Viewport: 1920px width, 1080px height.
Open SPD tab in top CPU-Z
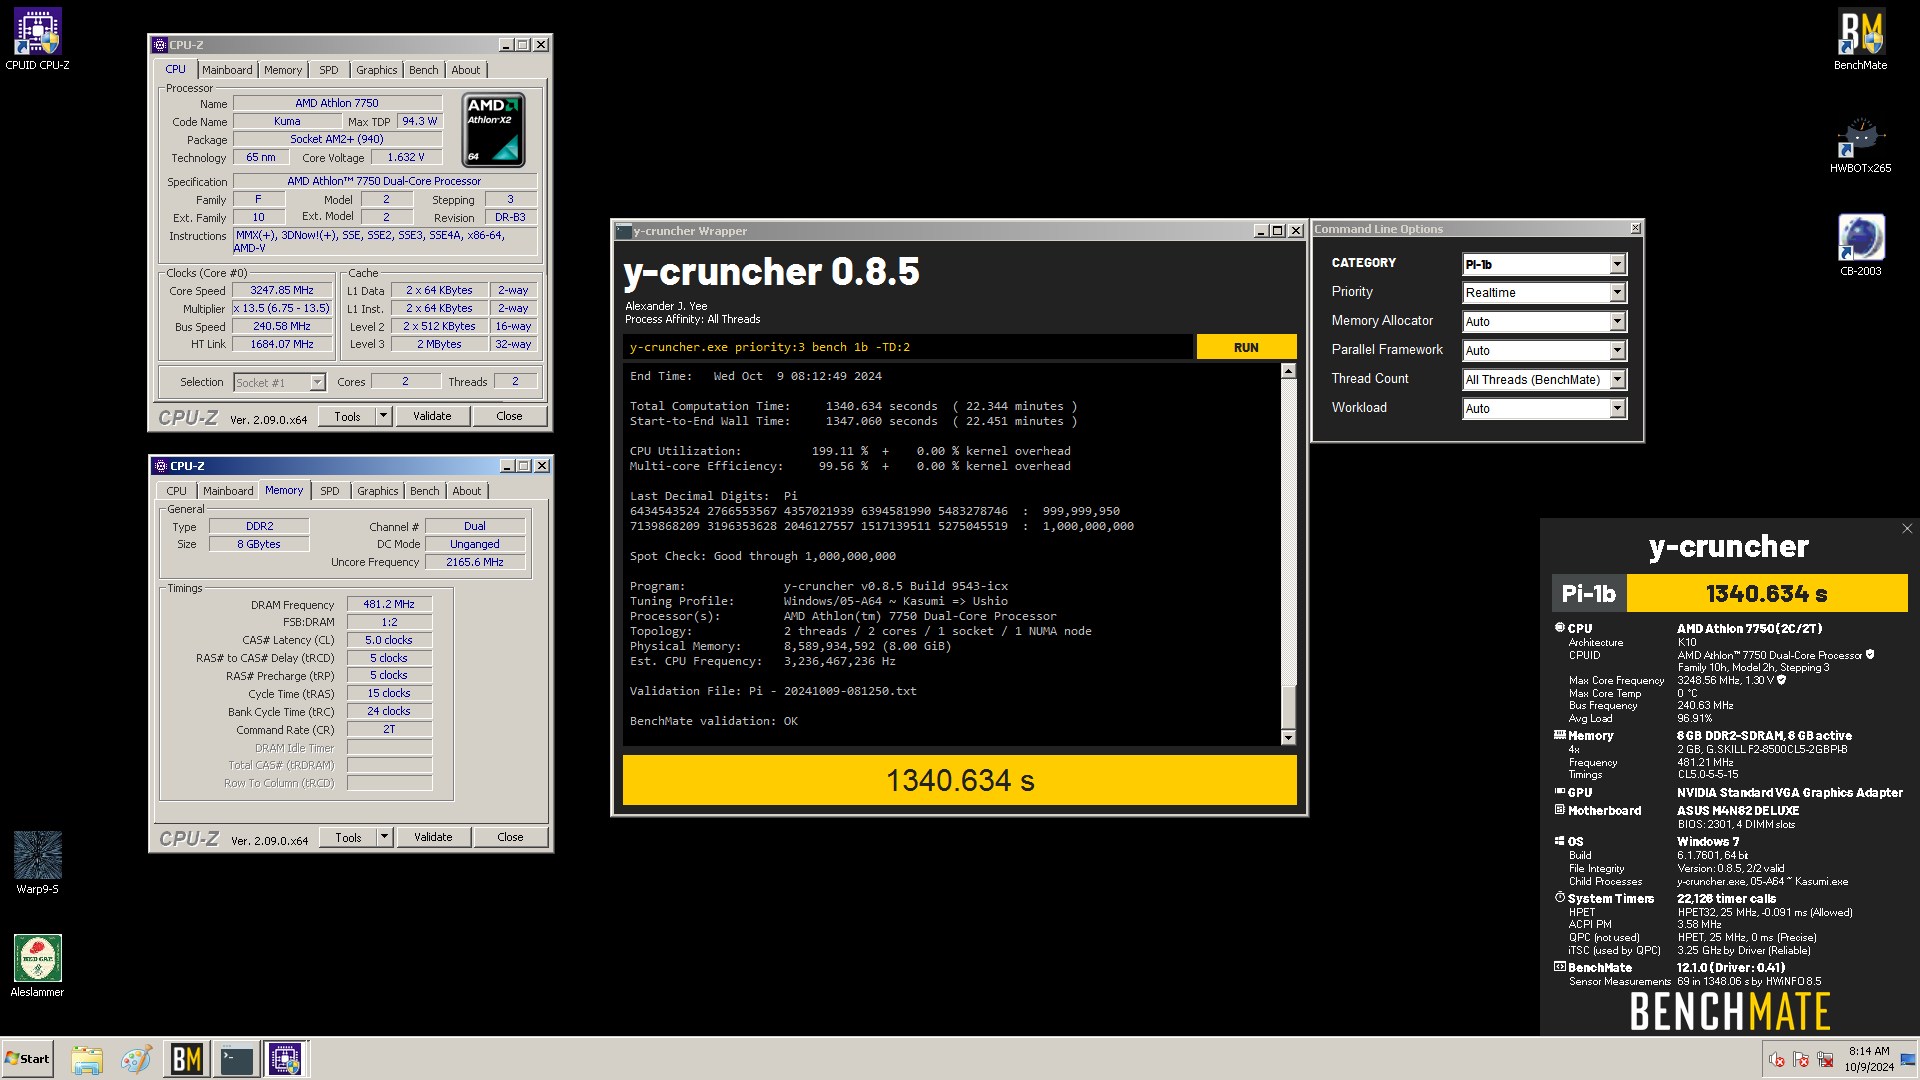[329, 70]
